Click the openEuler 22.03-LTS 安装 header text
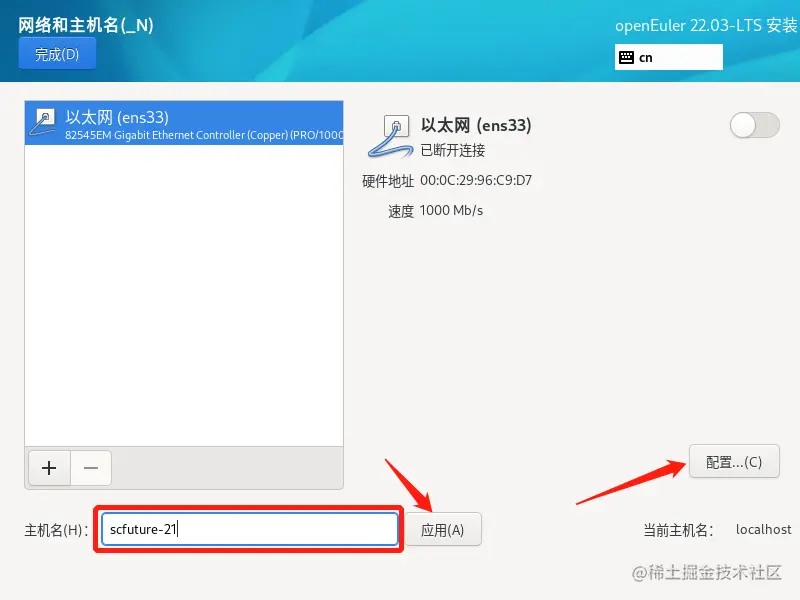The height and width of the screenshot is (600, 800). (x=706, y=25)
